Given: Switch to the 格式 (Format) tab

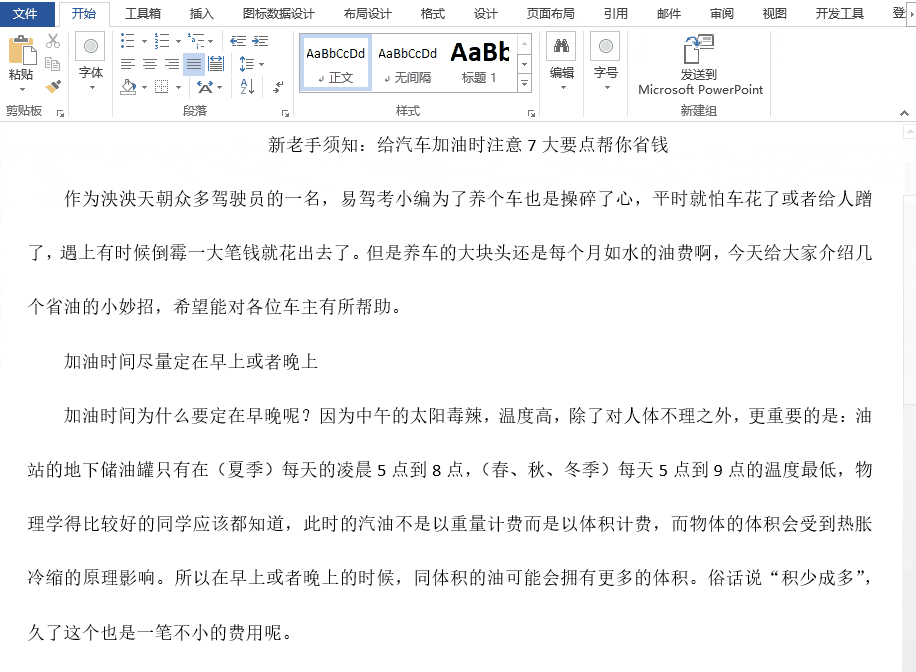Looking at the screenshot, I should point(432,13).
